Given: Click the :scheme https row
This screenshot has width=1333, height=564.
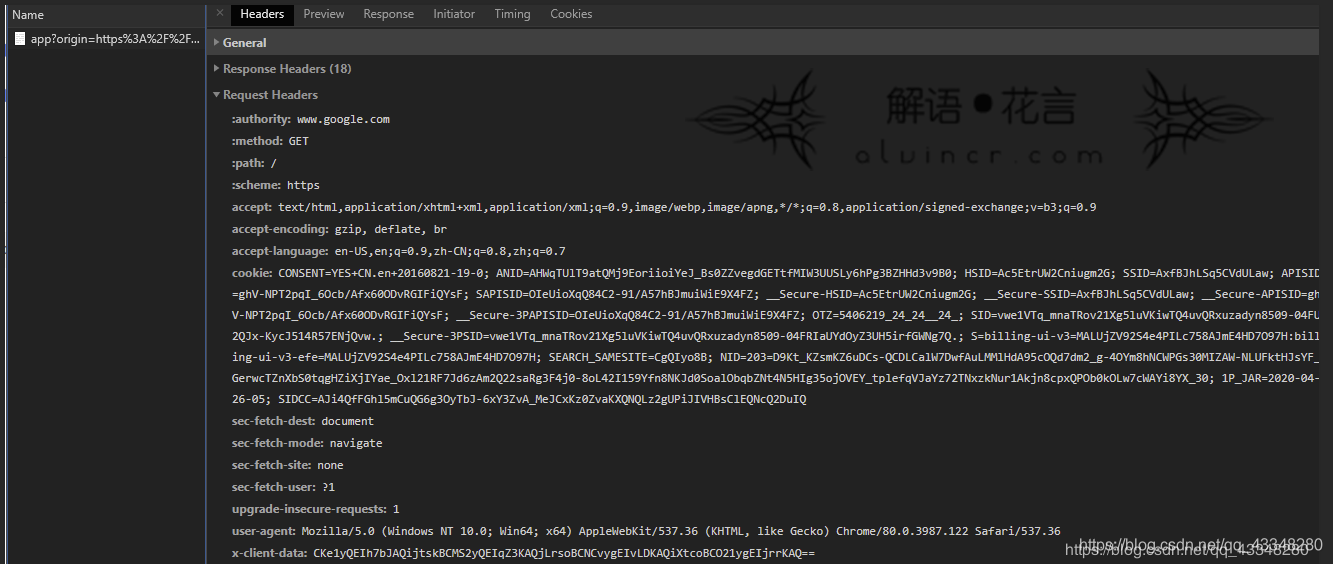Looking at the screenshot, I should (276, 185).
